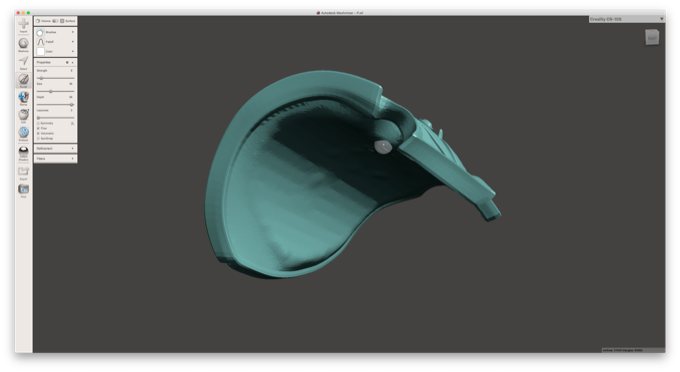Click the Depth value field

71,97
